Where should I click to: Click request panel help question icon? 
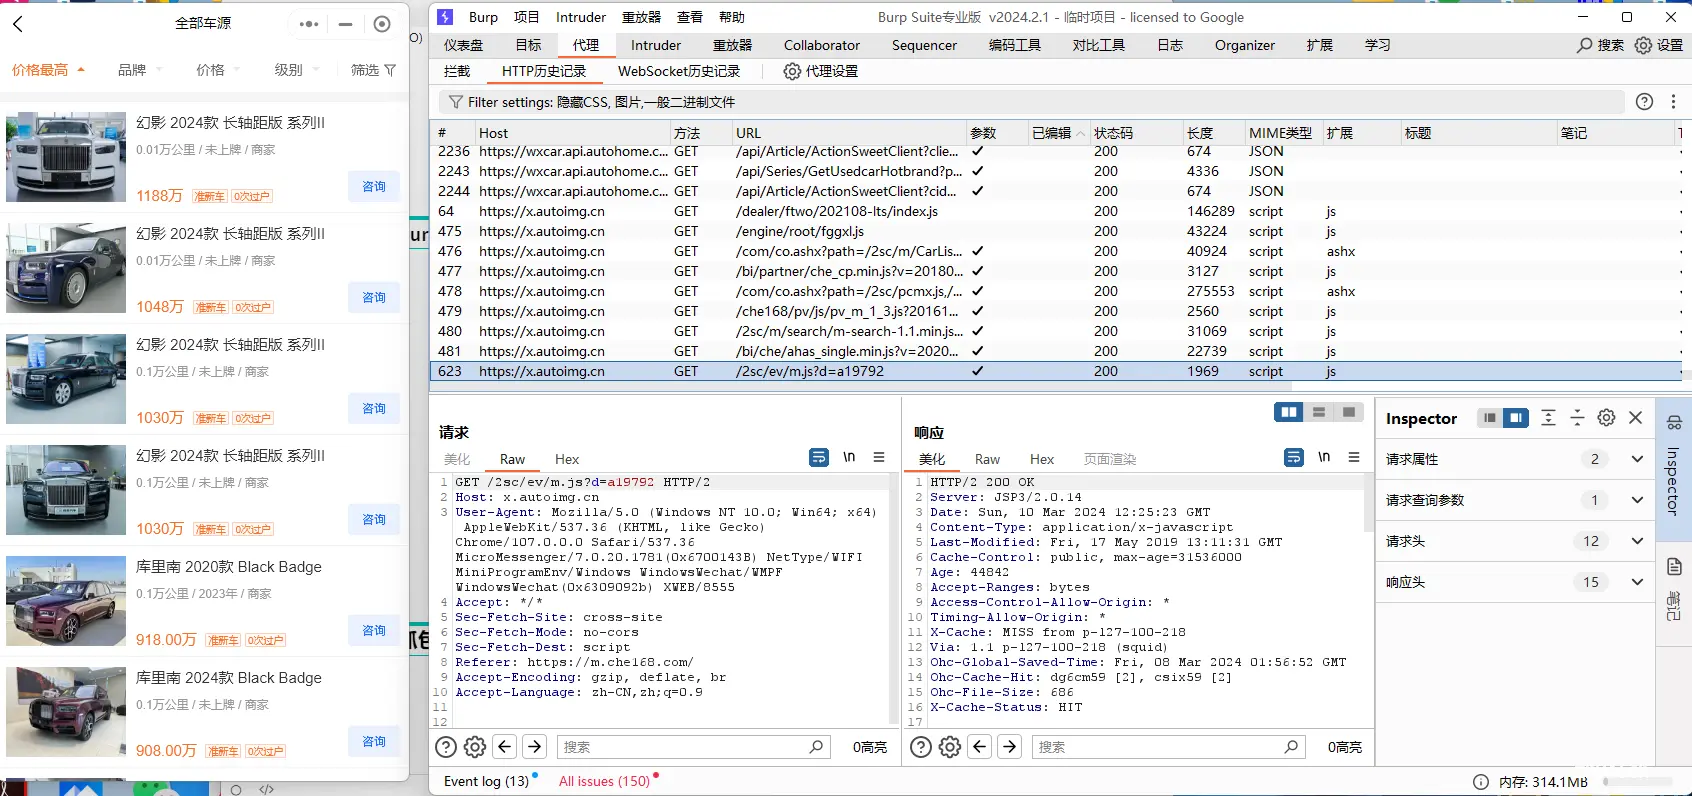click(446, 747)
